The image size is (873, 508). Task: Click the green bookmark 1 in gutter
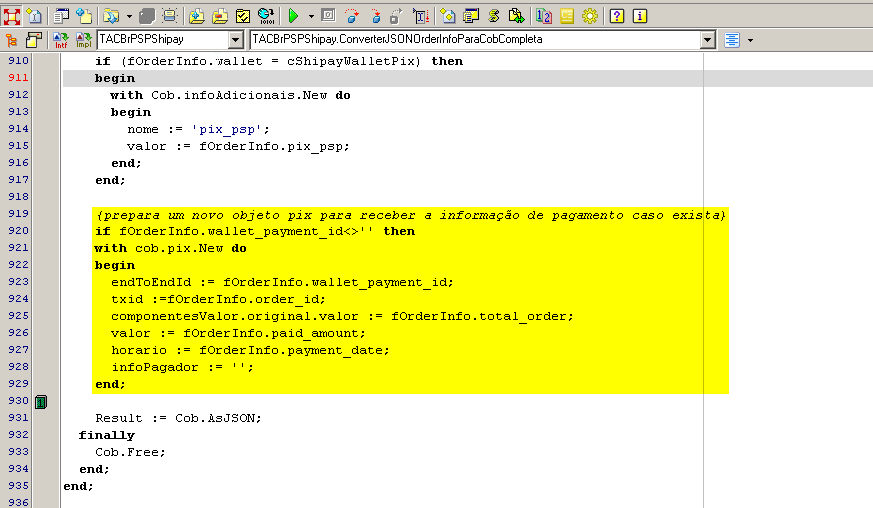pos(41,402)
